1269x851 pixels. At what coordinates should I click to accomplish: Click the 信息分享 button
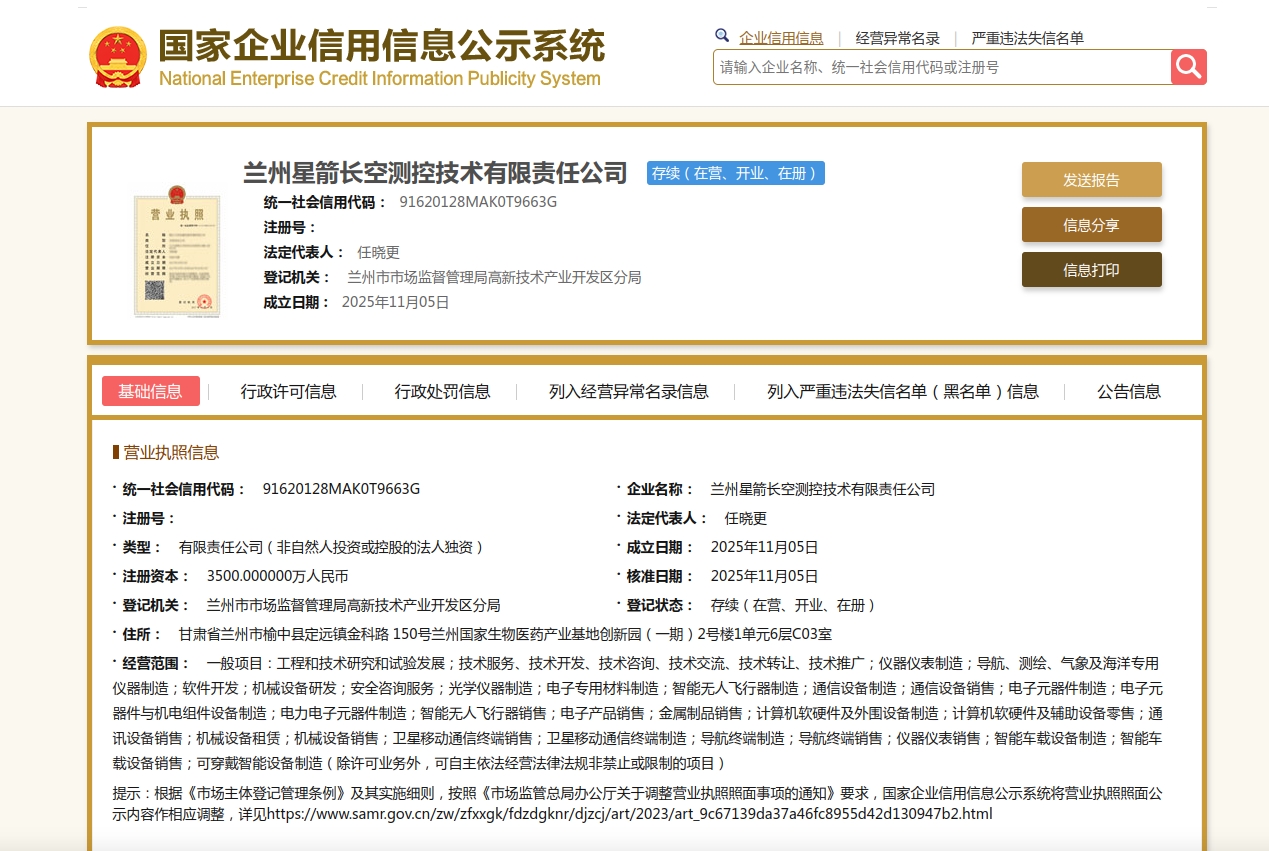[x=1091, y=225]
